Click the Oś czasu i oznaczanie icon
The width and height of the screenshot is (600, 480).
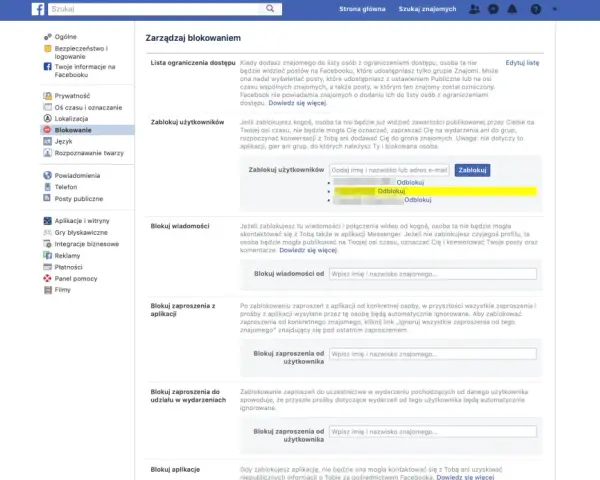click(47, 107)
